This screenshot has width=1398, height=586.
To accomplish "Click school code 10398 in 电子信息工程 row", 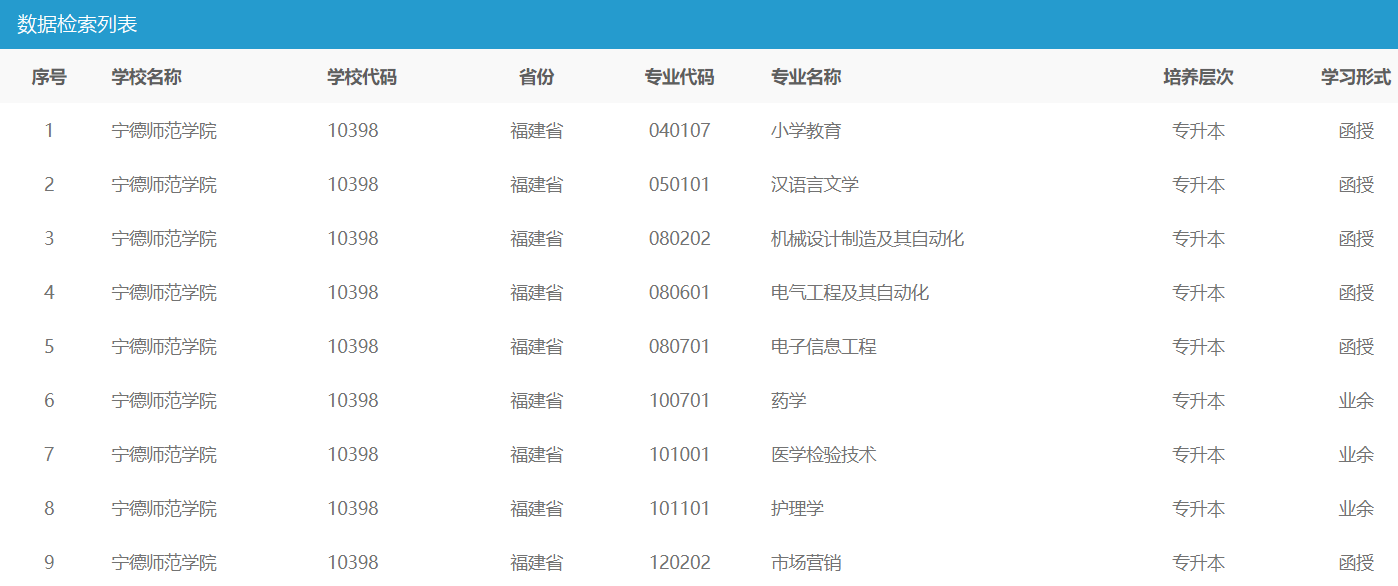I will [x=353, y=347].
